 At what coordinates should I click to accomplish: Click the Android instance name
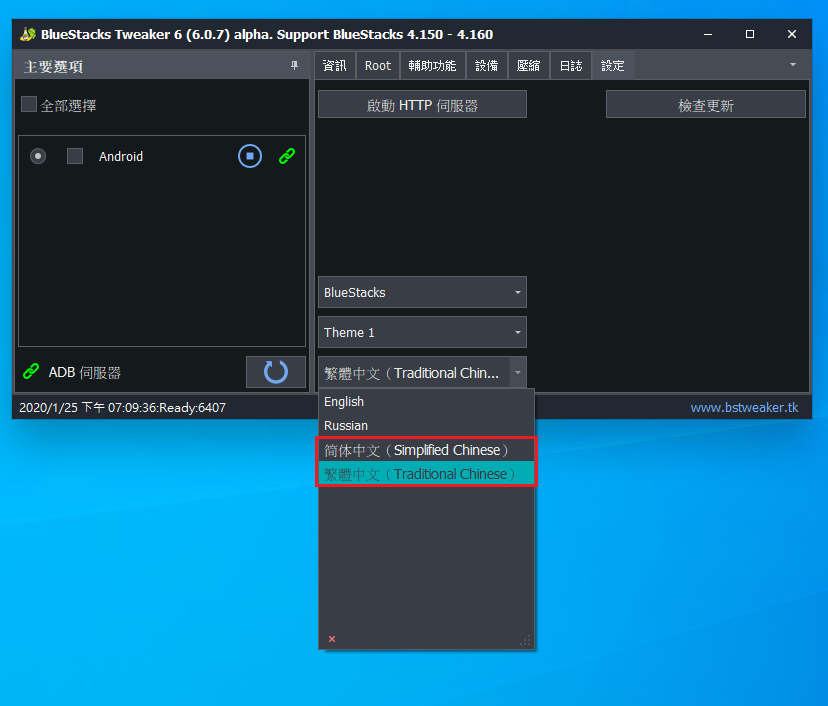(x=121, y=156)
